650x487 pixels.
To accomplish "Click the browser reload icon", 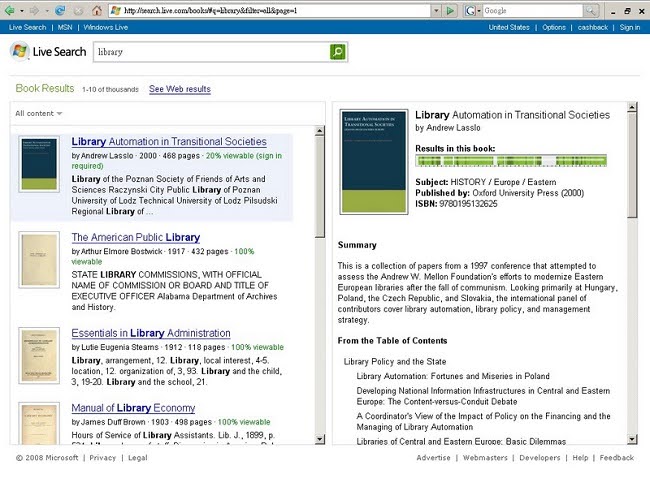I will (x=60, y=10).
